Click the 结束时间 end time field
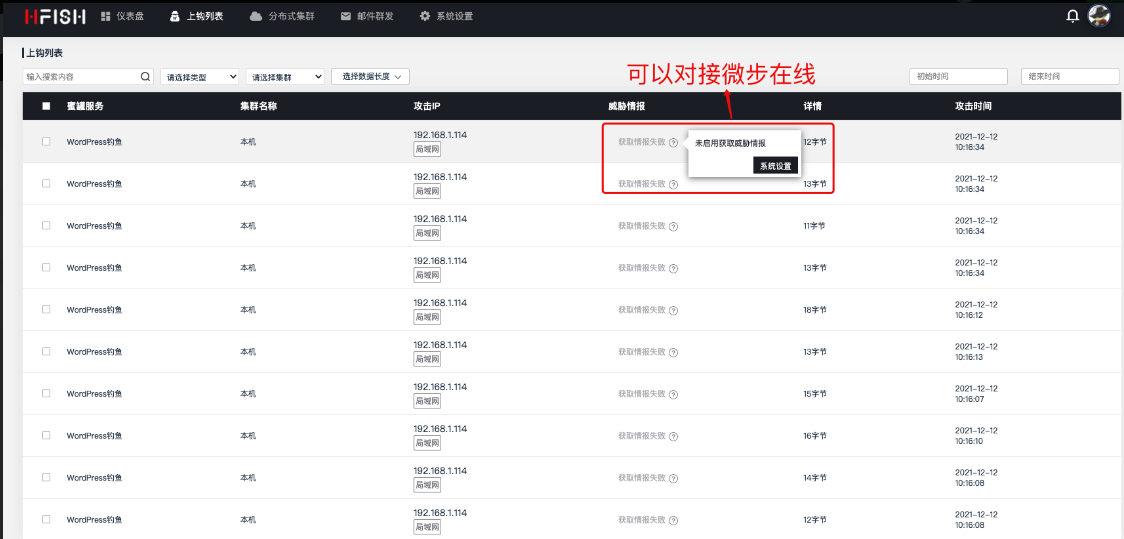The height and width of the screenshot is (539, 1124). tap(1070, 77)
